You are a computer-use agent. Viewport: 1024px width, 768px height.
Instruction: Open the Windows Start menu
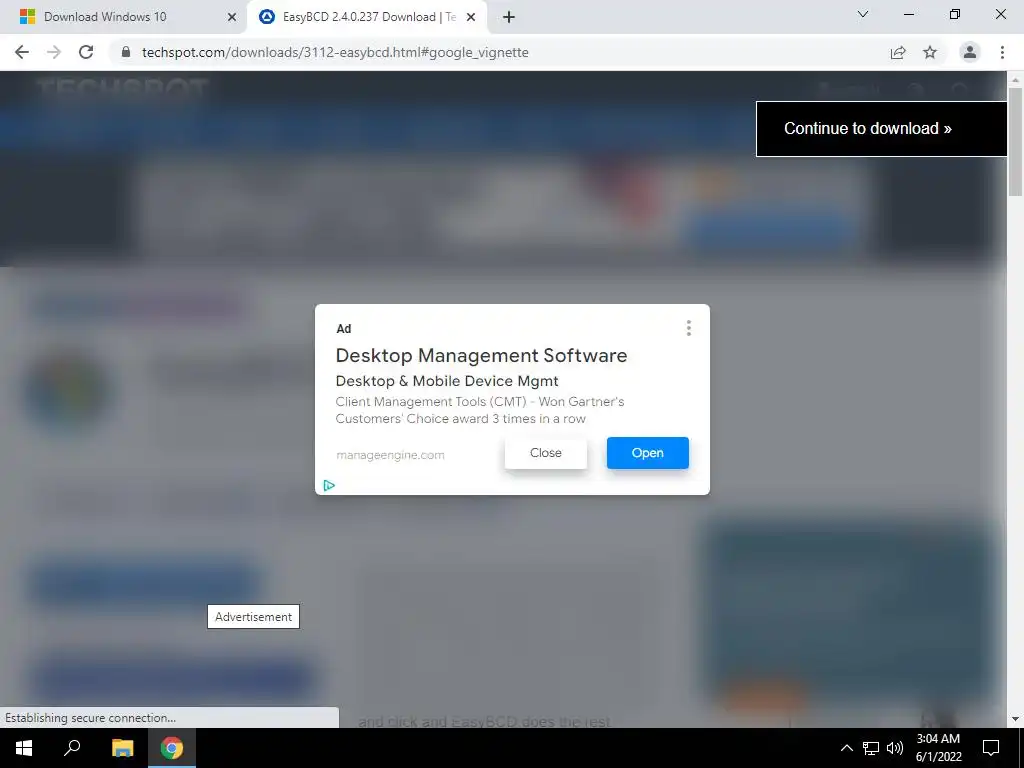[x=24, y=748]
